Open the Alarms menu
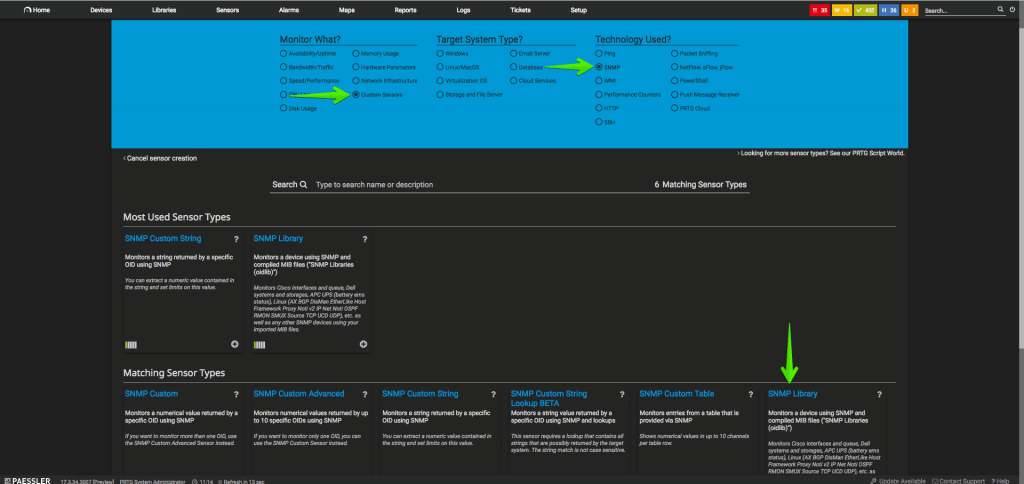1024x484 pixels. pyautogui.click(x=289, y=10)
